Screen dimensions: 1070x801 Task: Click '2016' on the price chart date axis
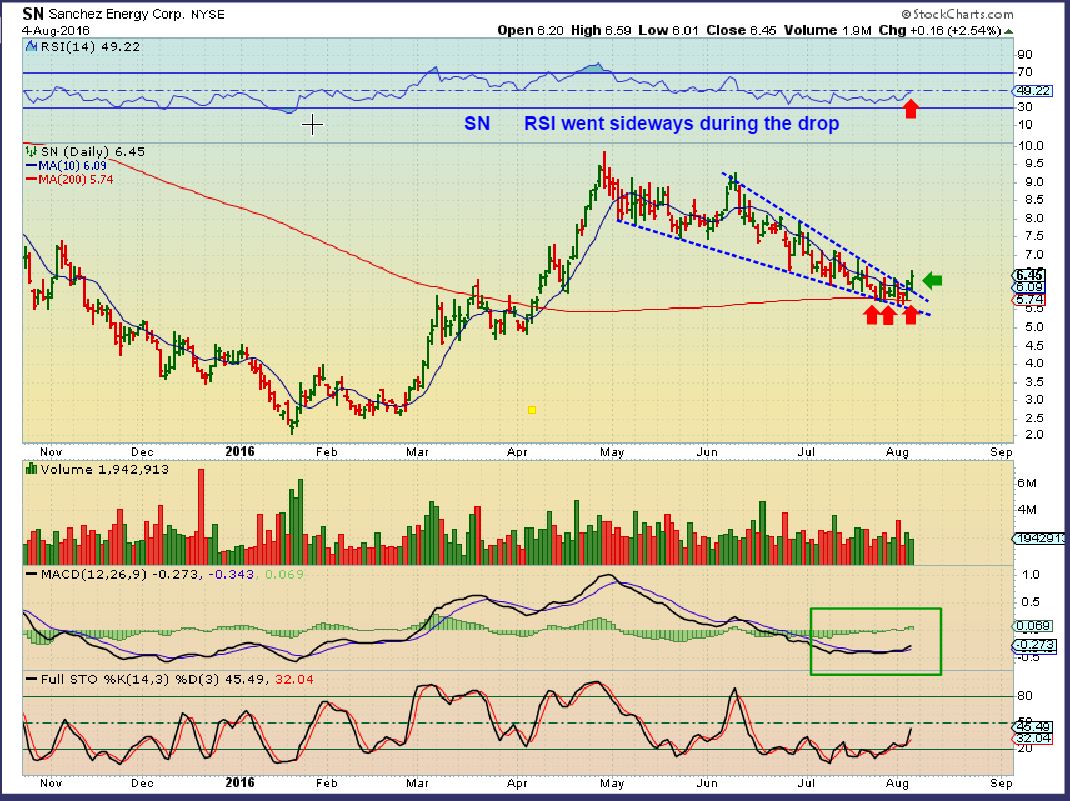point(240,452)
